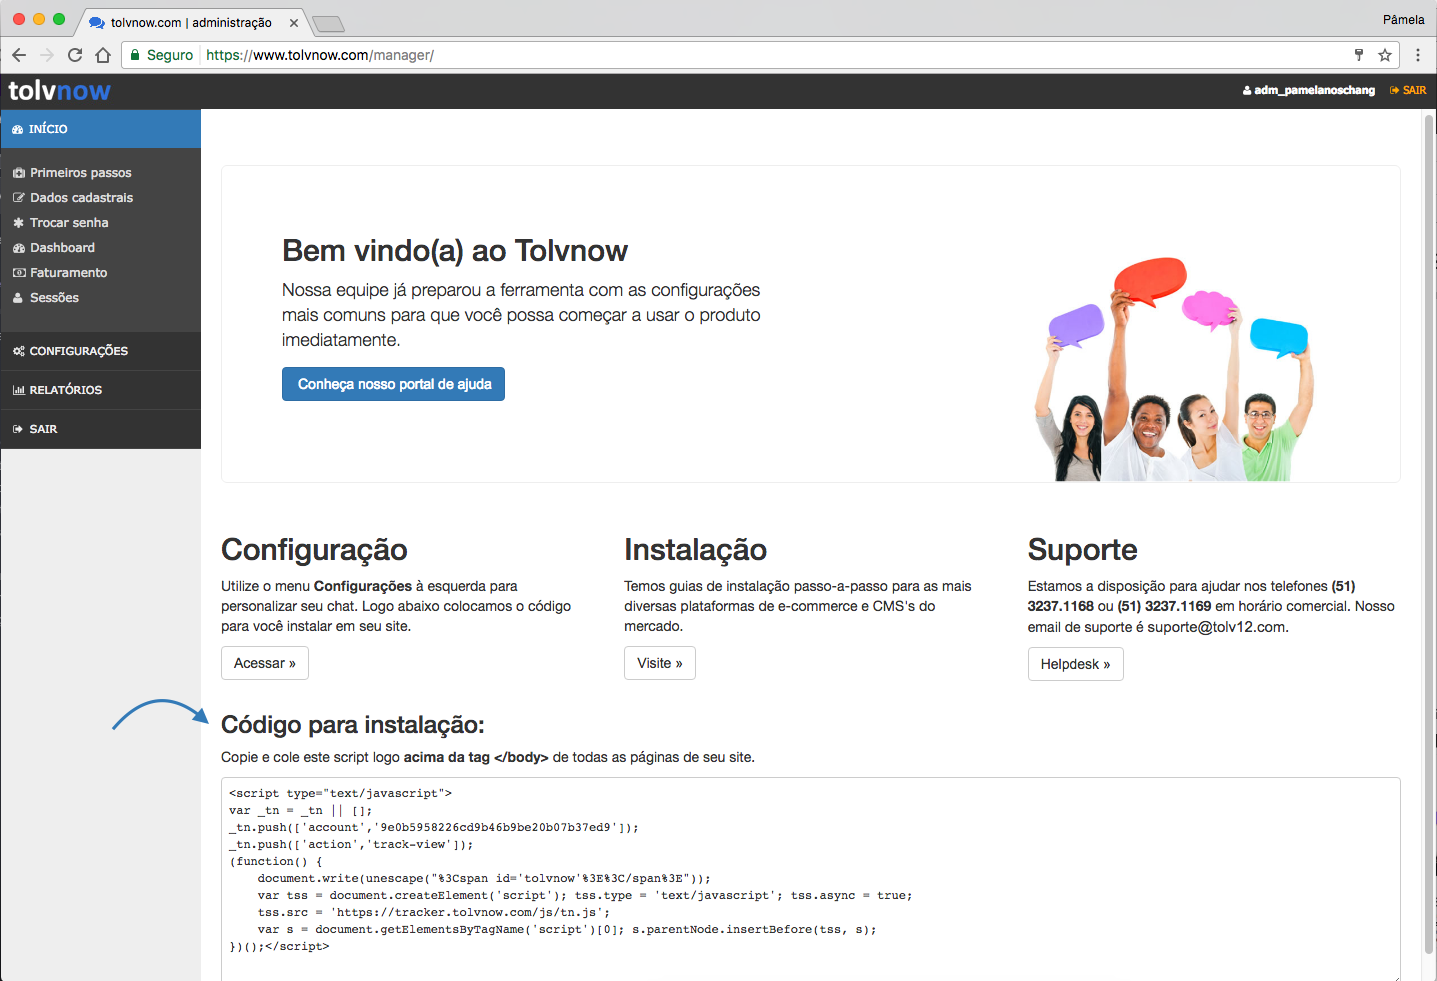Click the people with speech bubbles image
Viewport: 1437px width, 981px height.
pyautogui.click(x=1172, y=369)
